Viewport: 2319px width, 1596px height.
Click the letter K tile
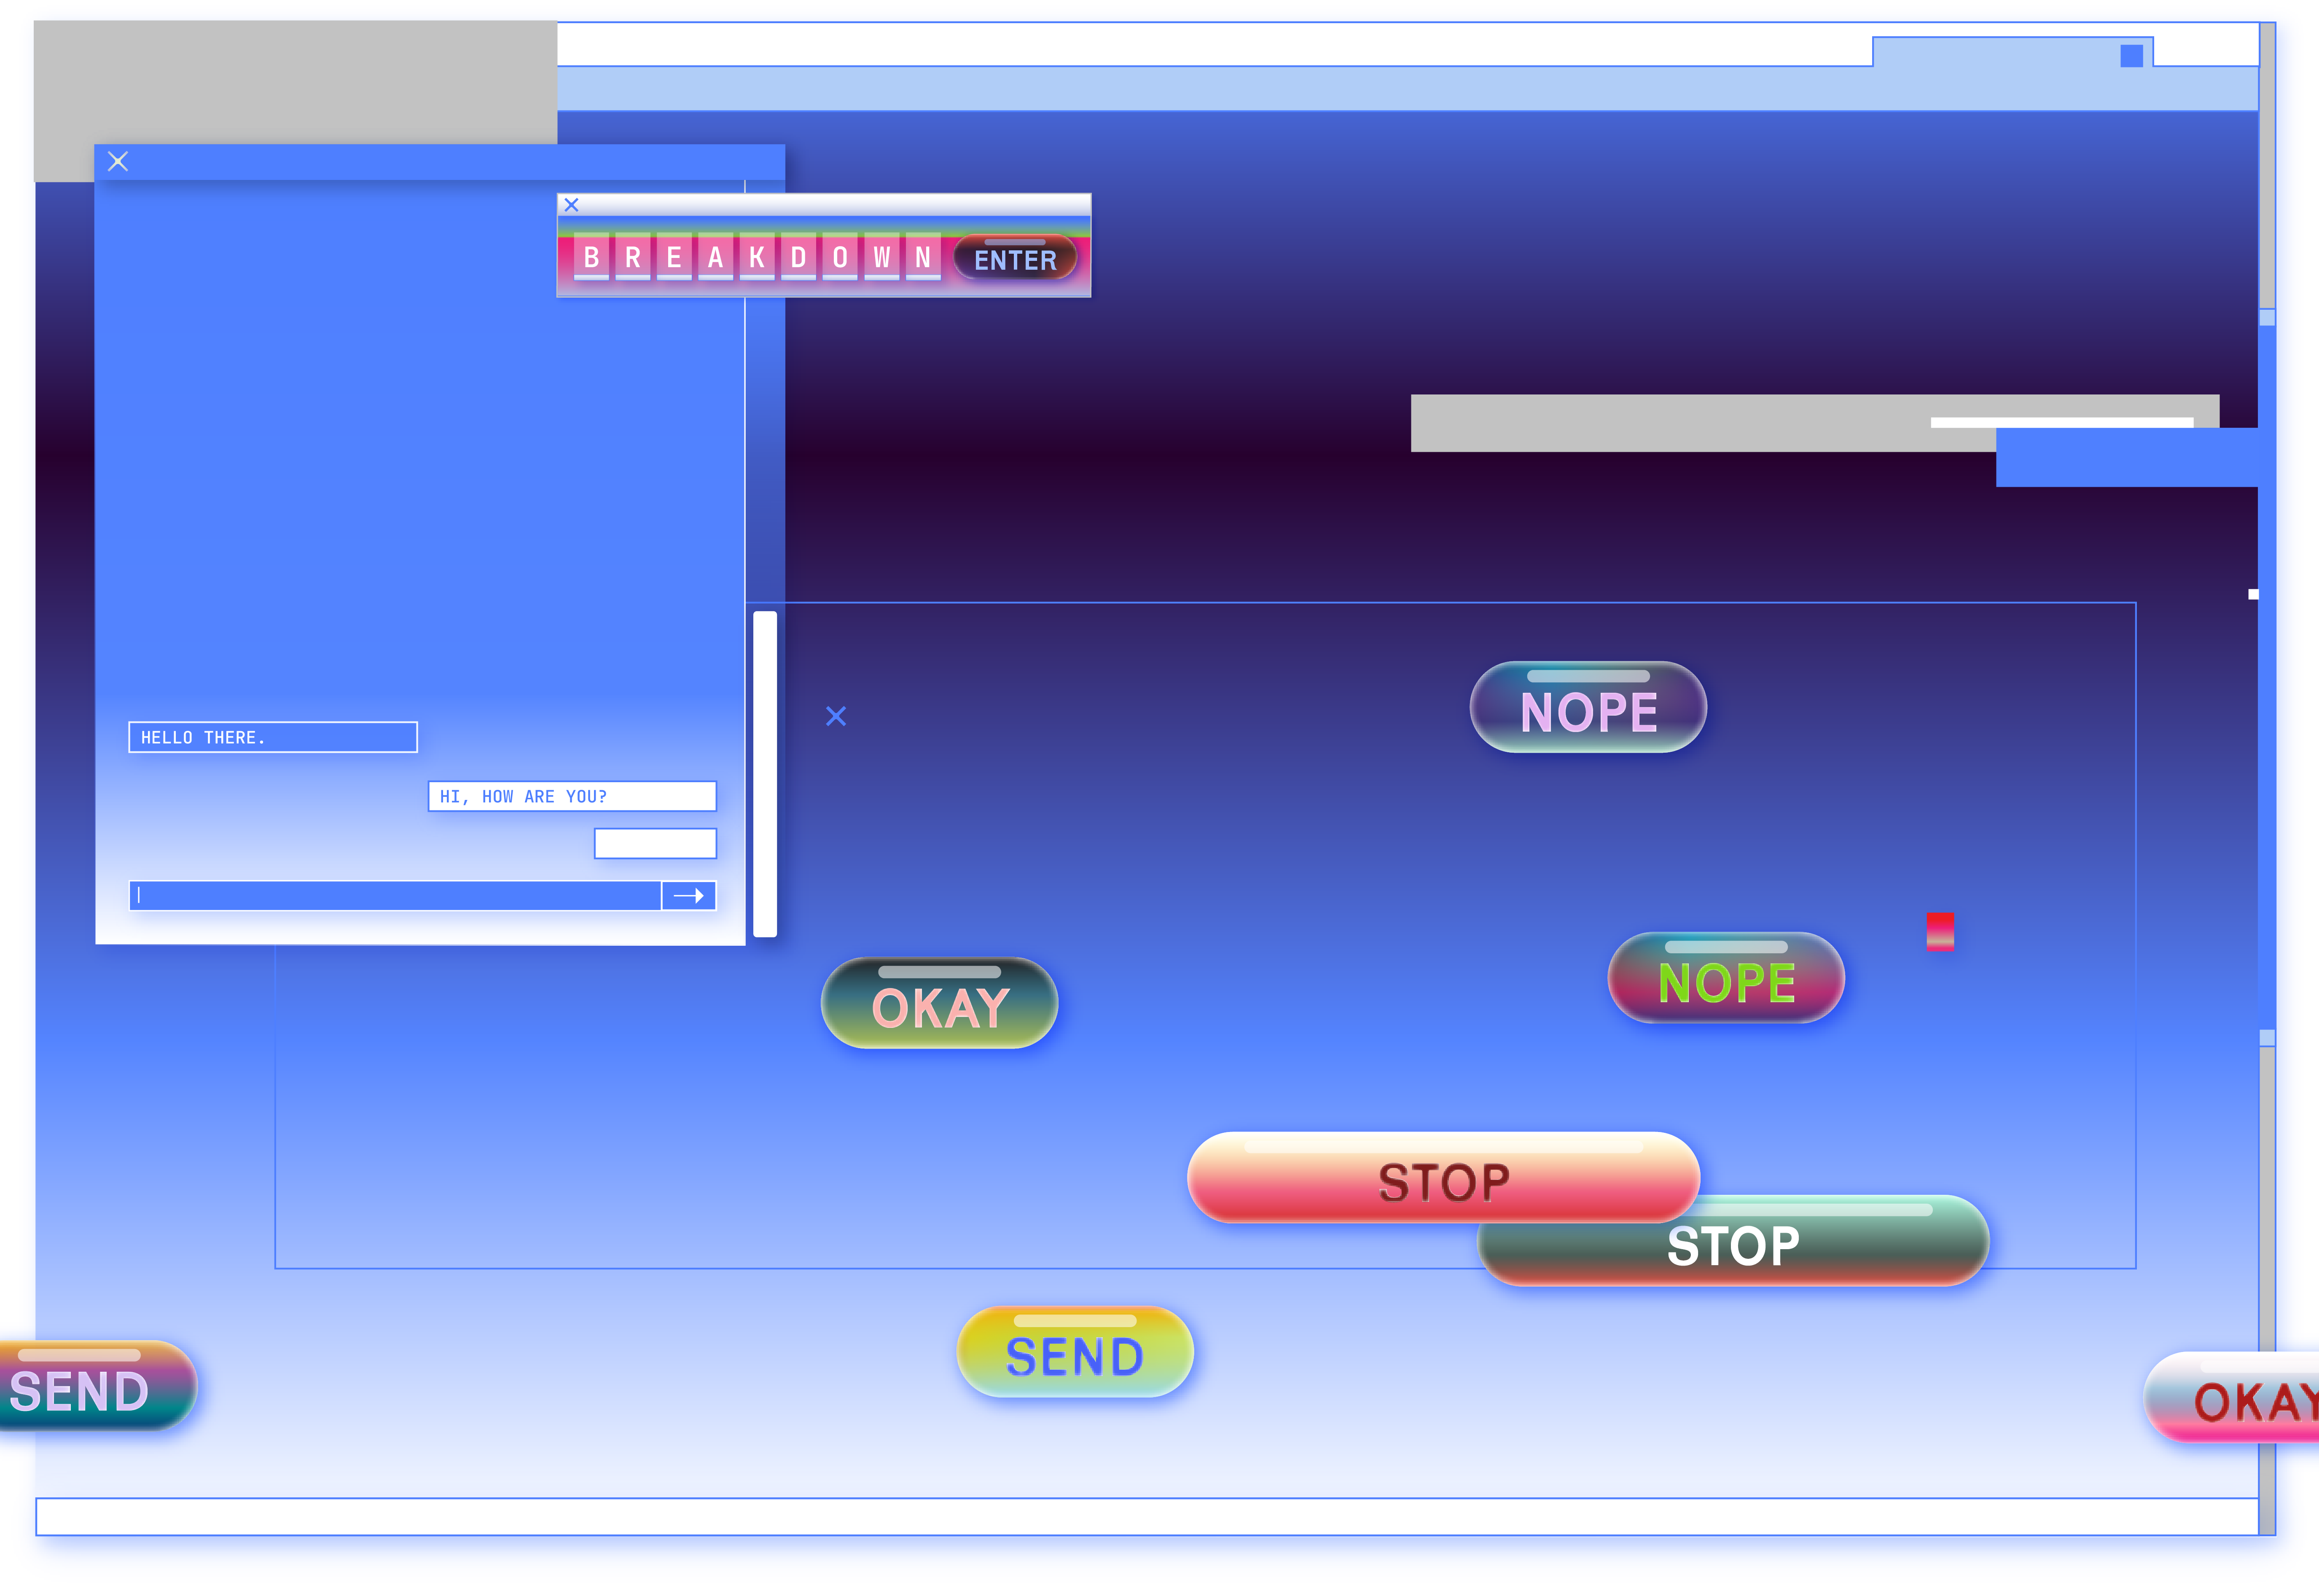(757, 258)
